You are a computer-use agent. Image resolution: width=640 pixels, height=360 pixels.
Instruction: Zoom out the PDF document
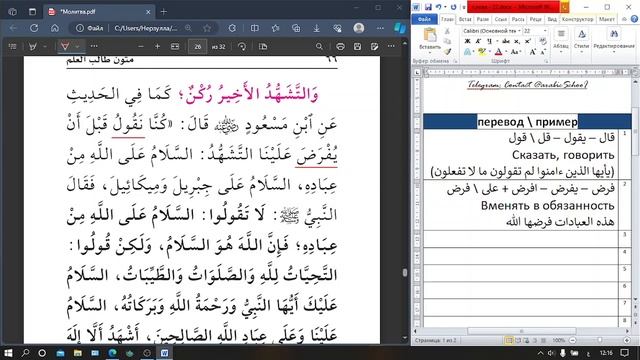point(141,47)
